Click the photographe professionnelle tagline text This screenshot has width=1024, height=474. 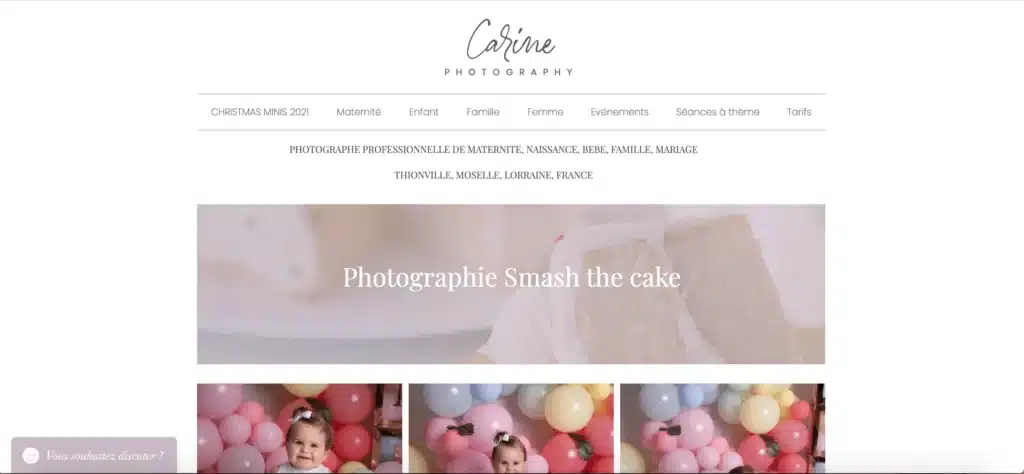pos(493,150)
